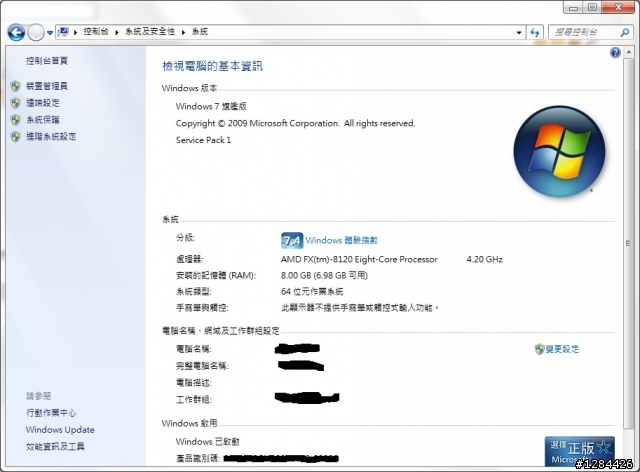This screenshot has width=640, height=472.
Task: Click the 7.4 experience score badge
Action: [x=292, y=240]
